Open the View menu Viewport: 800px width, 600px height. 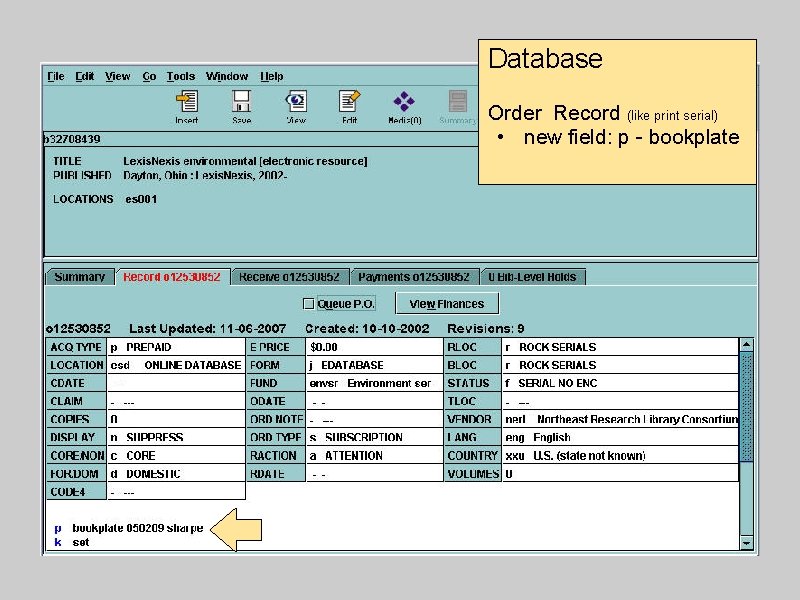tap(118, 77)
